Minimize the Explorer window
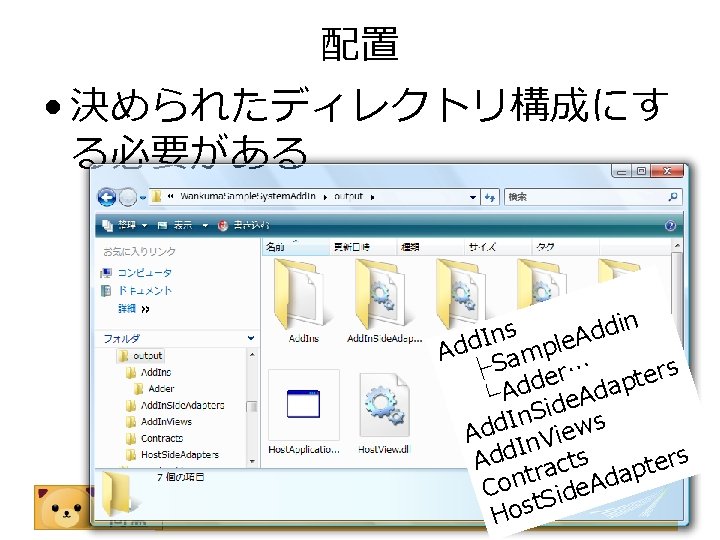The width and height of the screenshot is (720, 540). (622, 171)
